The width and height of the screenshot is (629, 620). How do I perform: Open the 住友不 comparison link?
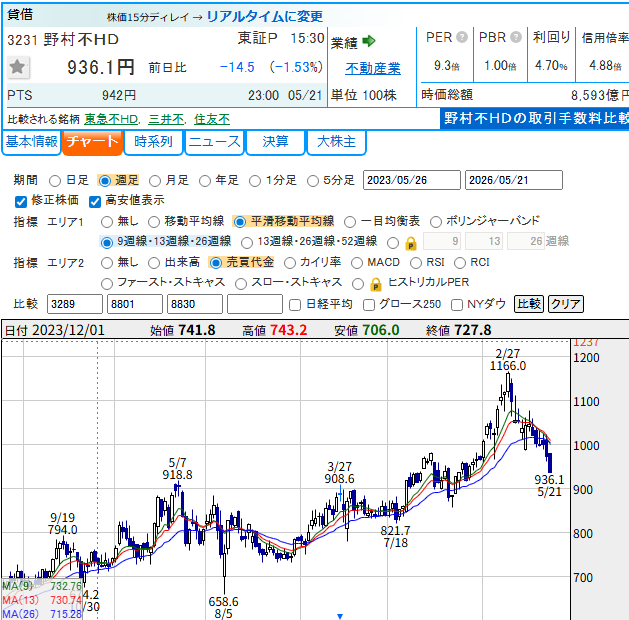point(212,120)
